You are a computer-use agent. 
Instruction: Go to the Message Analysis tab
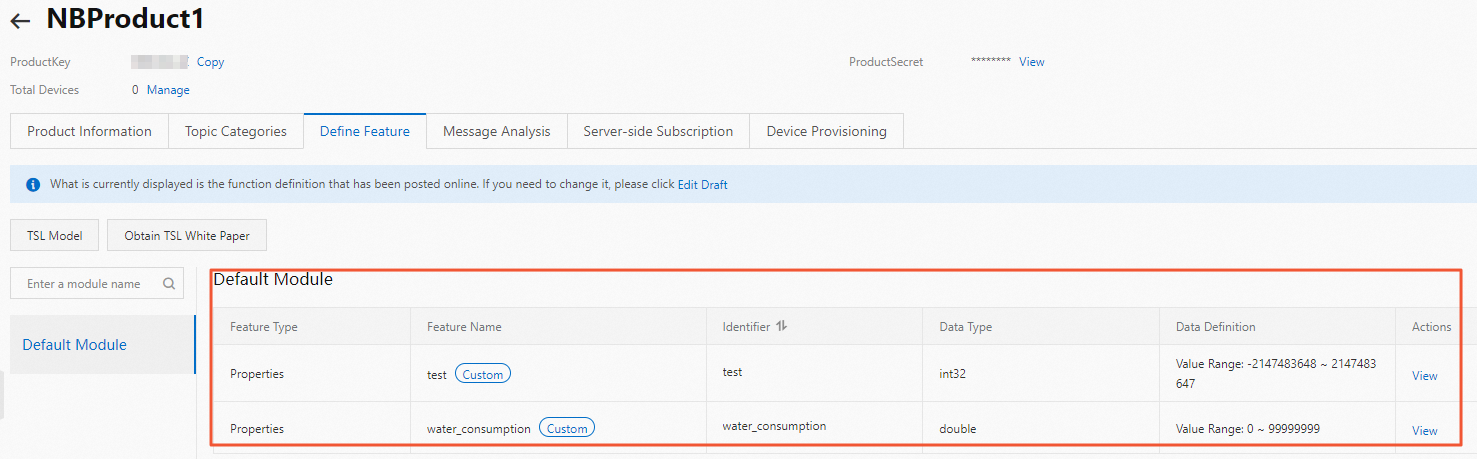pos(497,131)
